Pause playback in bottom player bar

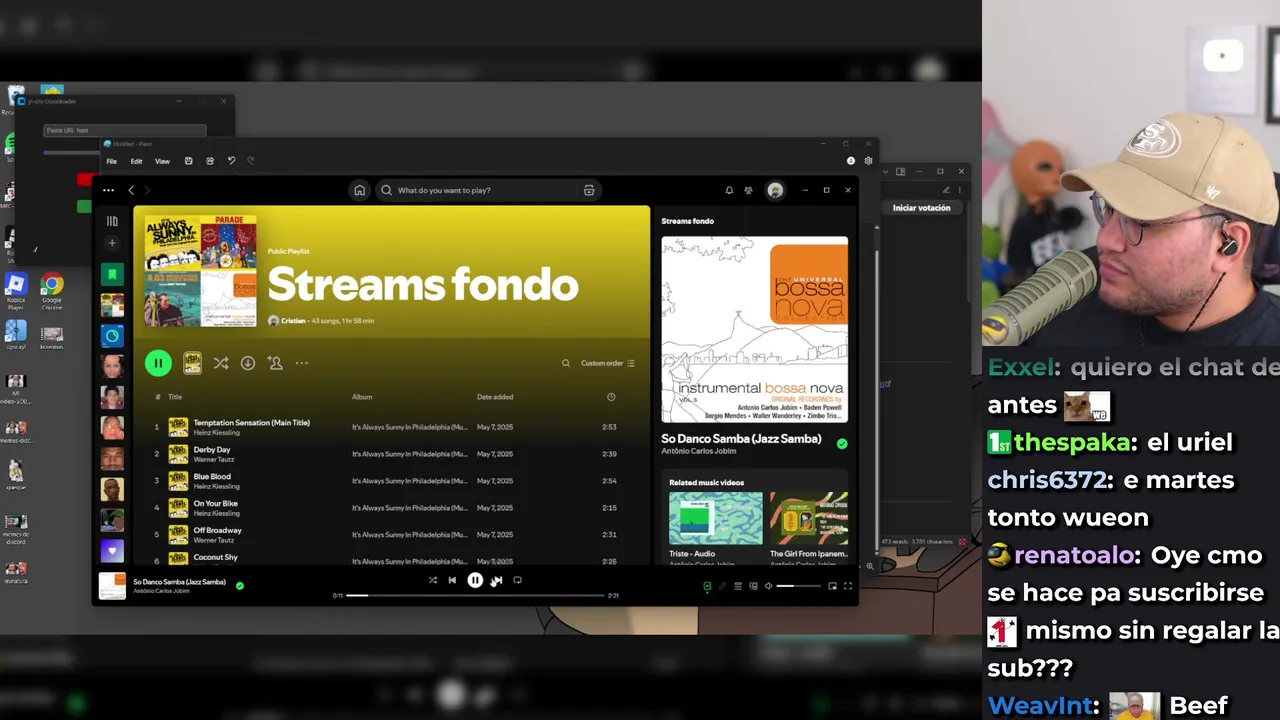click(x=475, y=580)
